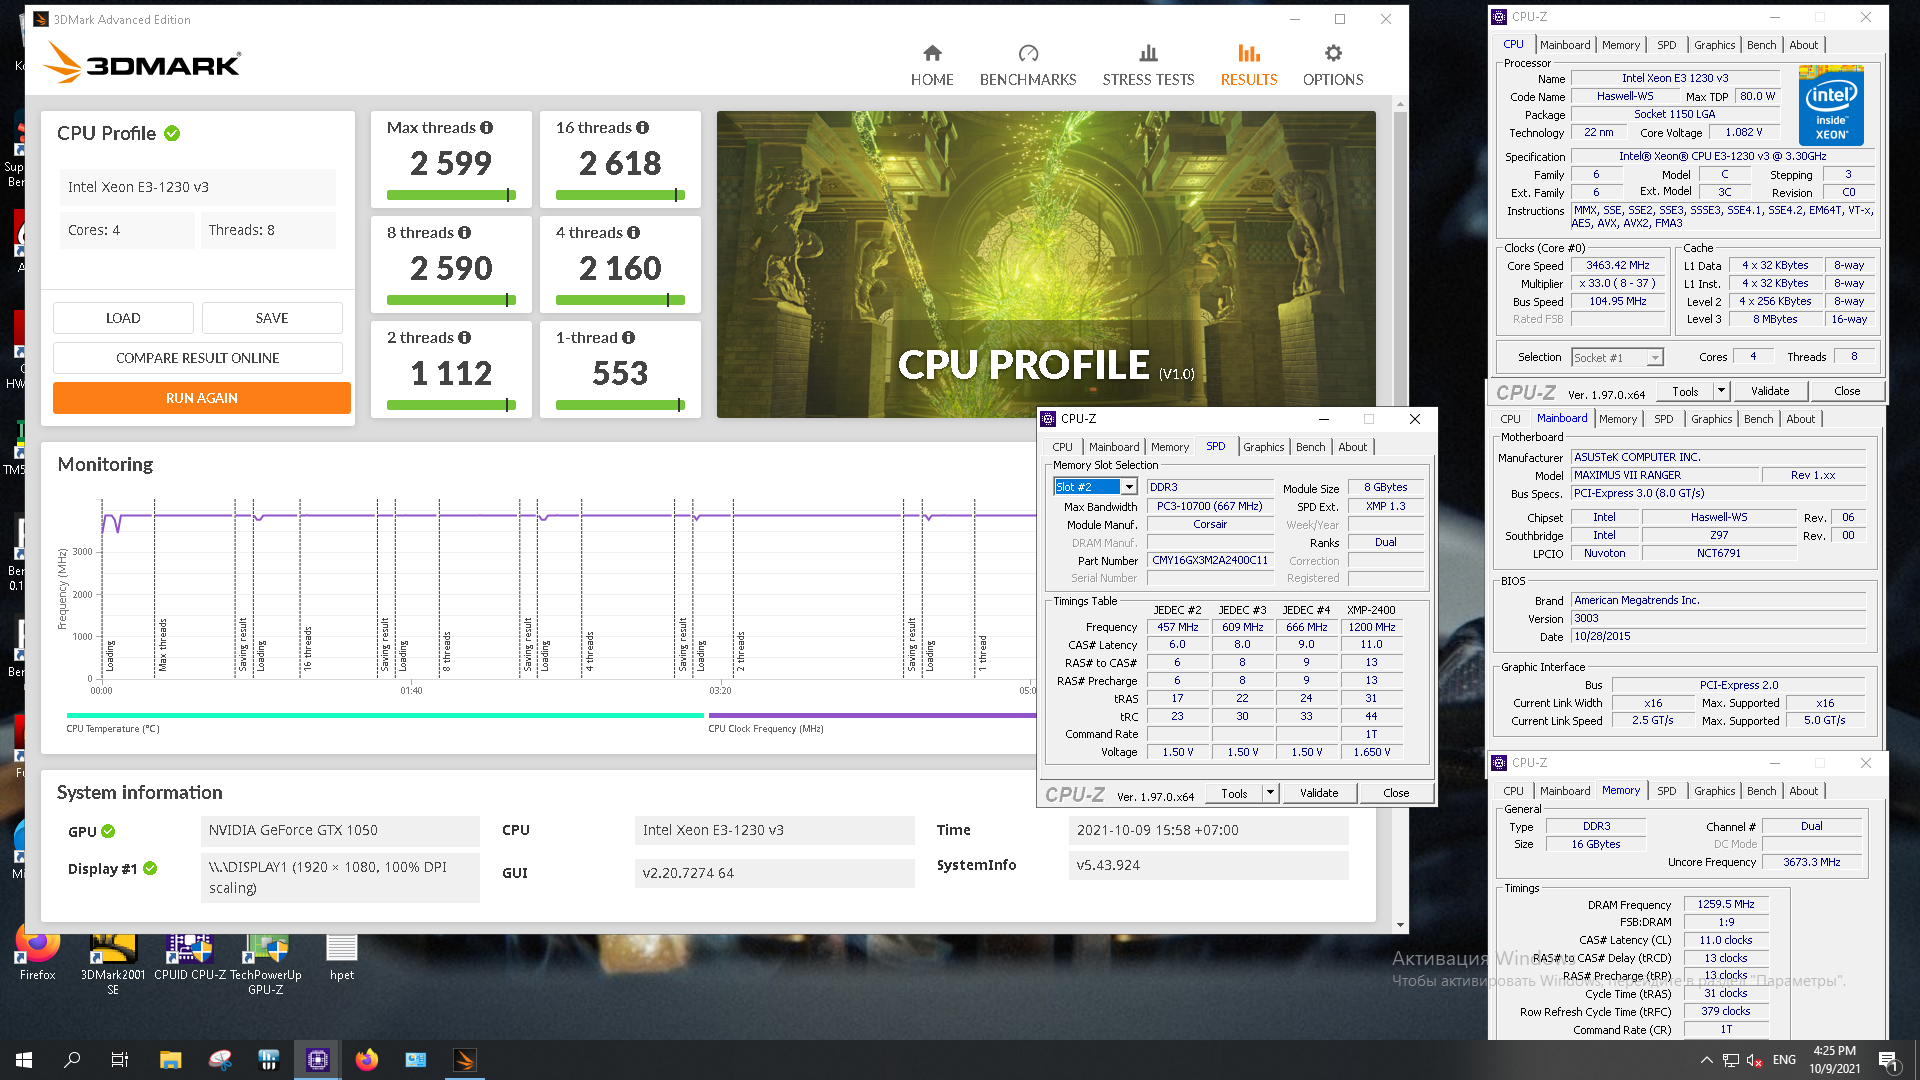Open File Explorer from taskbar
The height and width of the screenshot is (1080, 1920).
point(170,1060)
